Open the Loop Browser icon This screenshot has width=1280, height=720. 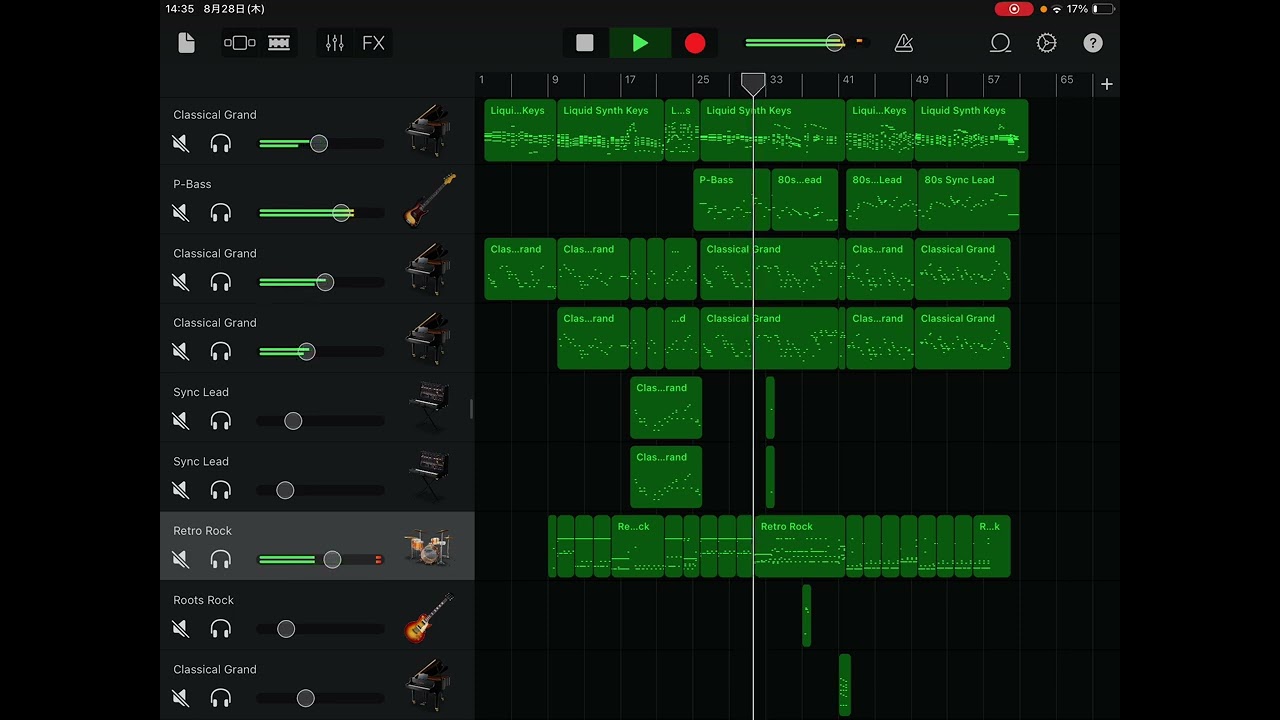click(1000, 43)
